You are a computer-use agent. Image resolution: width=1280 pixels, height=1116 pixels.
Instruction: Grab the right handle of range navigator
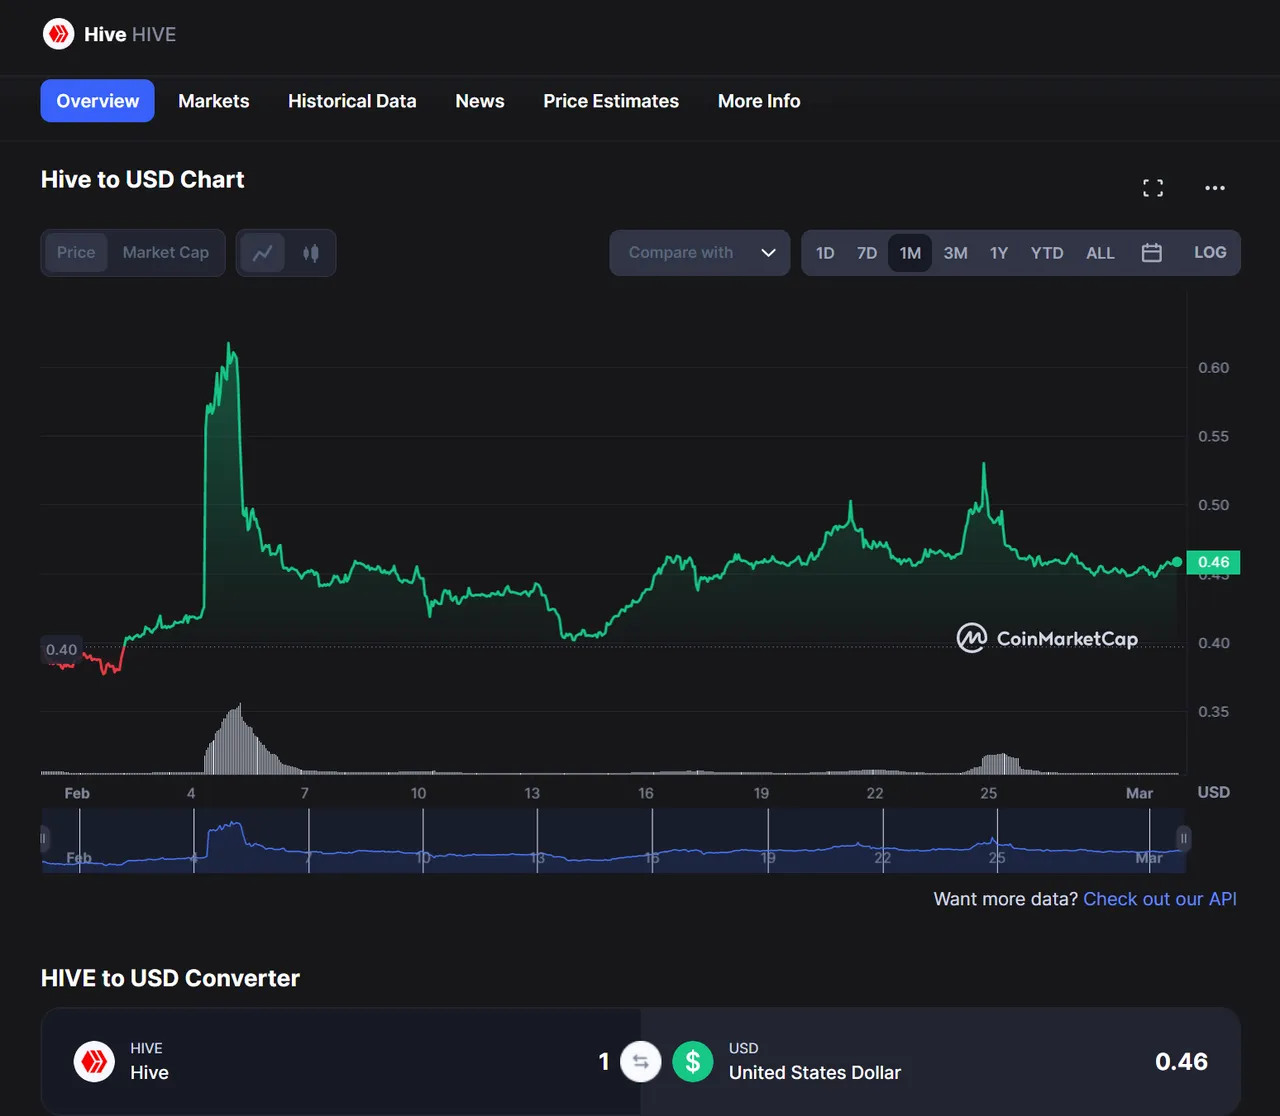click(x=1184, y=838)
